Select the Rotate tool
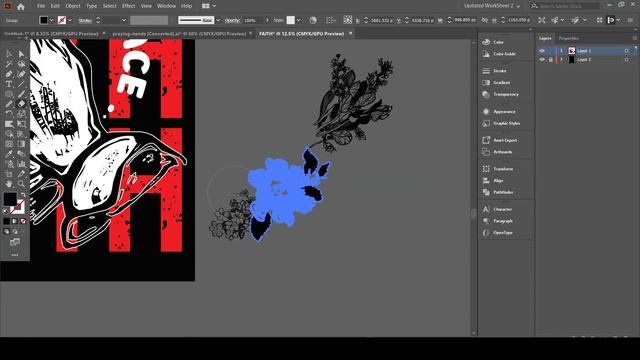The image size is (640, 360). pos(9,114)
